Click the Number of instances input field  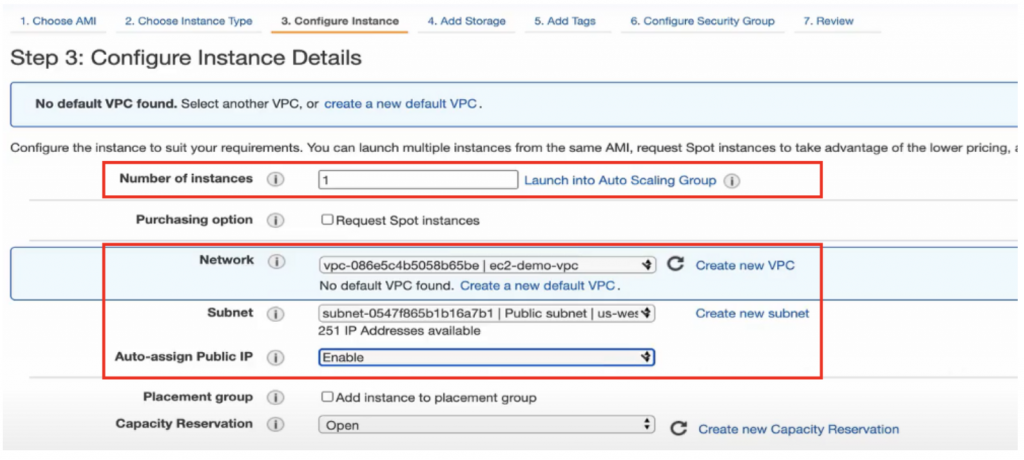pyautogui.click(x=418, y=181)
